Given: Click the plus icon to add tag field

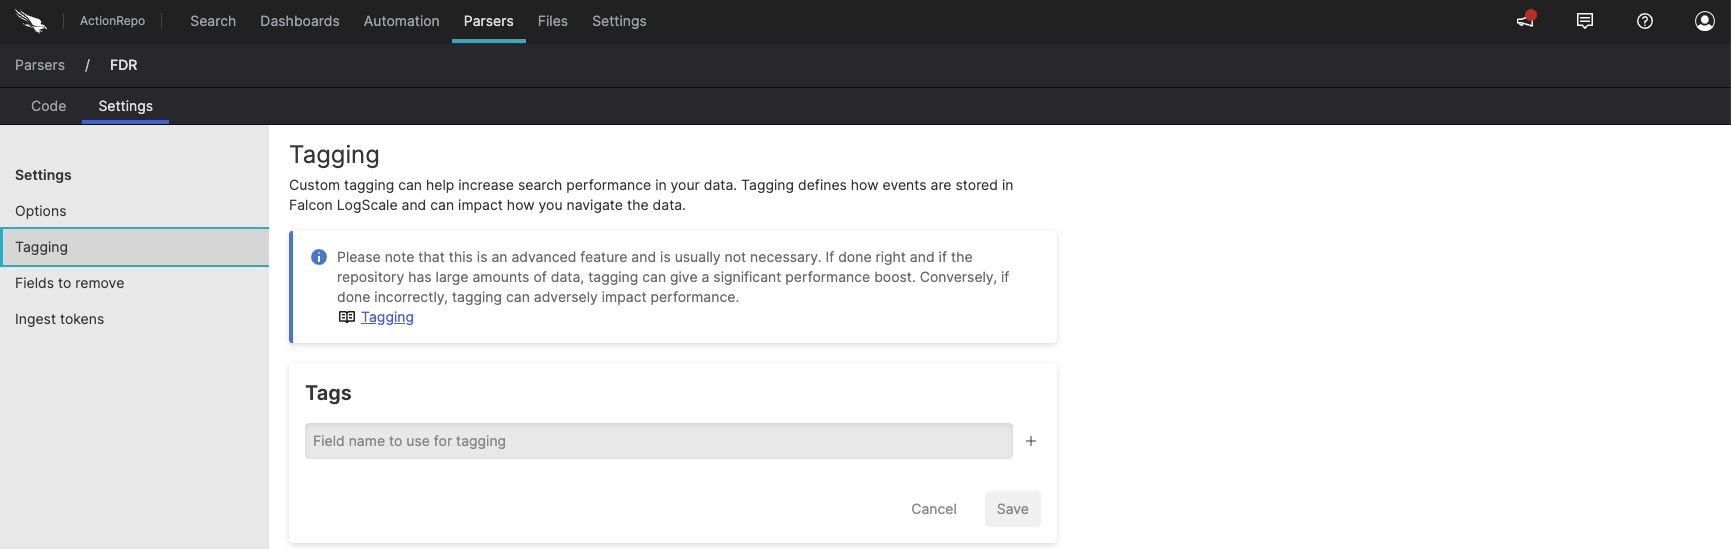Looking at the screenshot, I should pos(1031,441).
